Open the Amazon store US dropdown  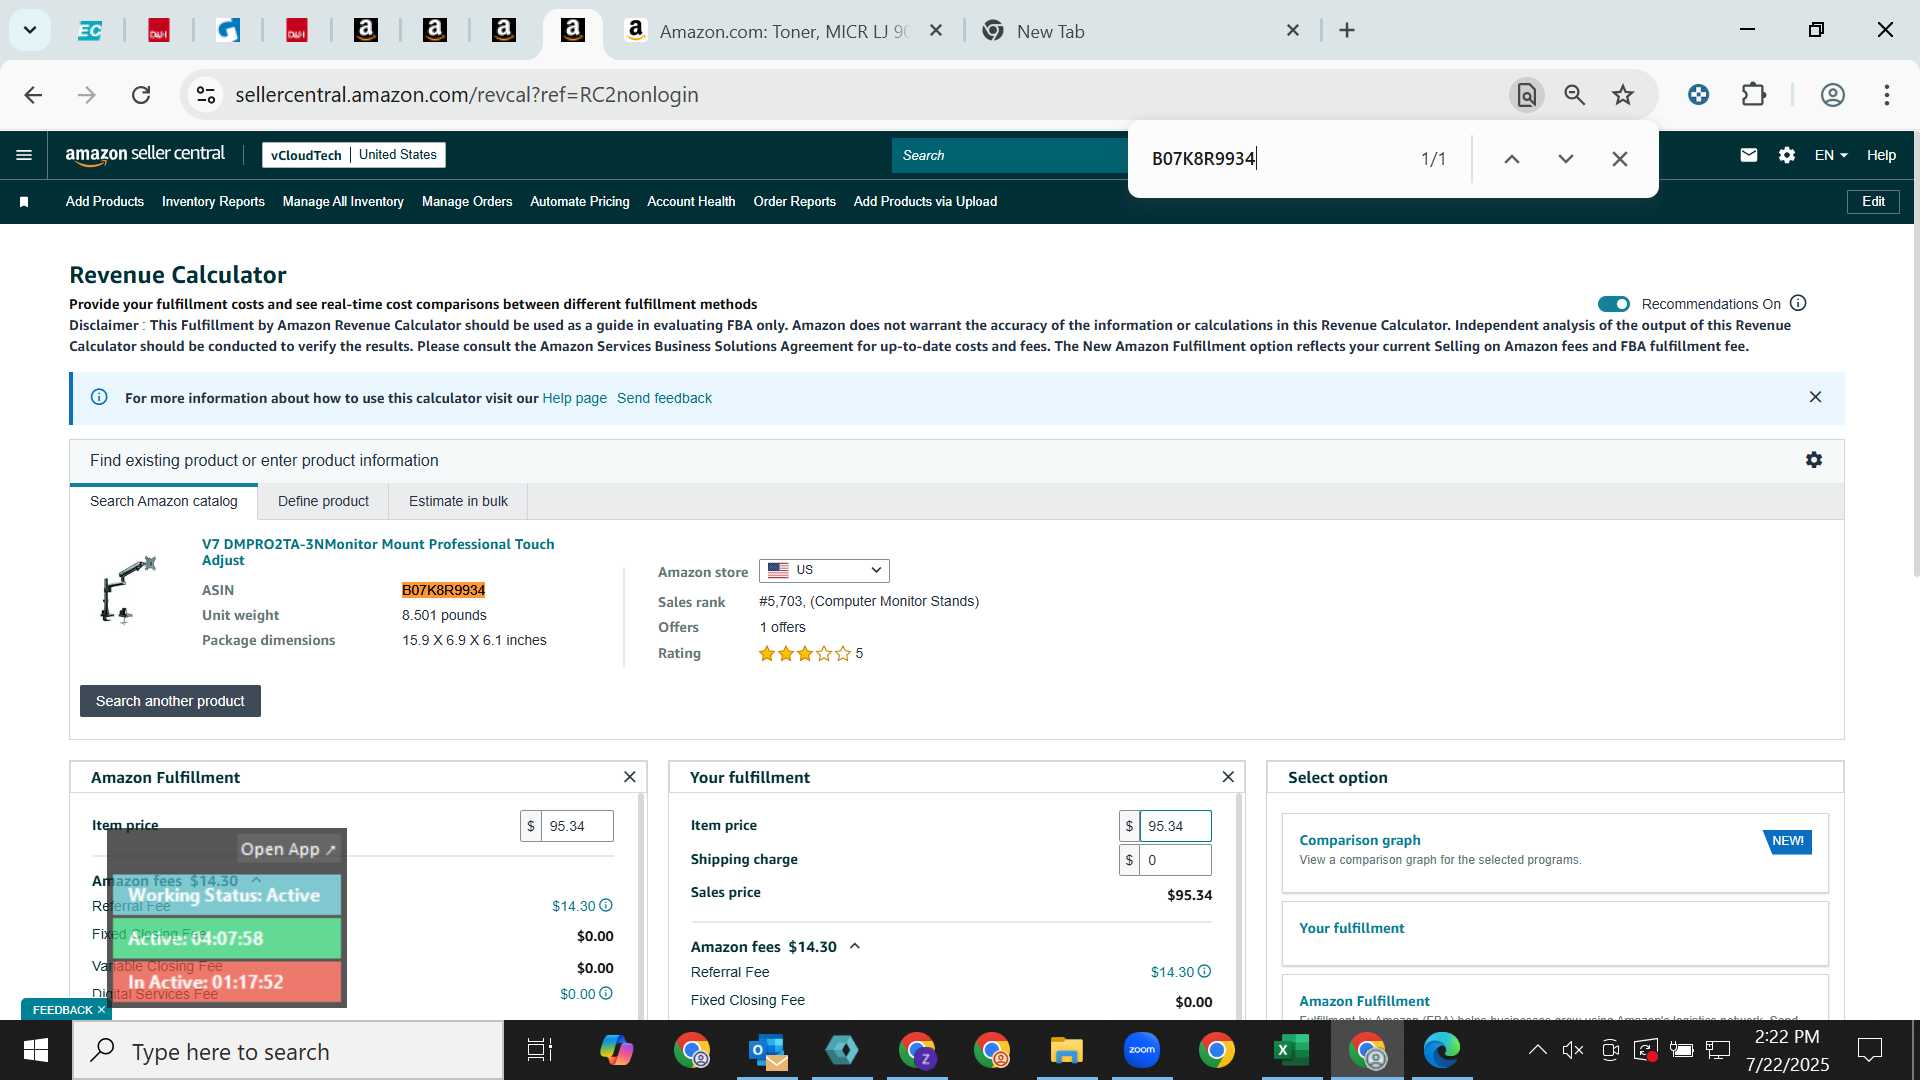pyautogui.click(x=824, y=570)
